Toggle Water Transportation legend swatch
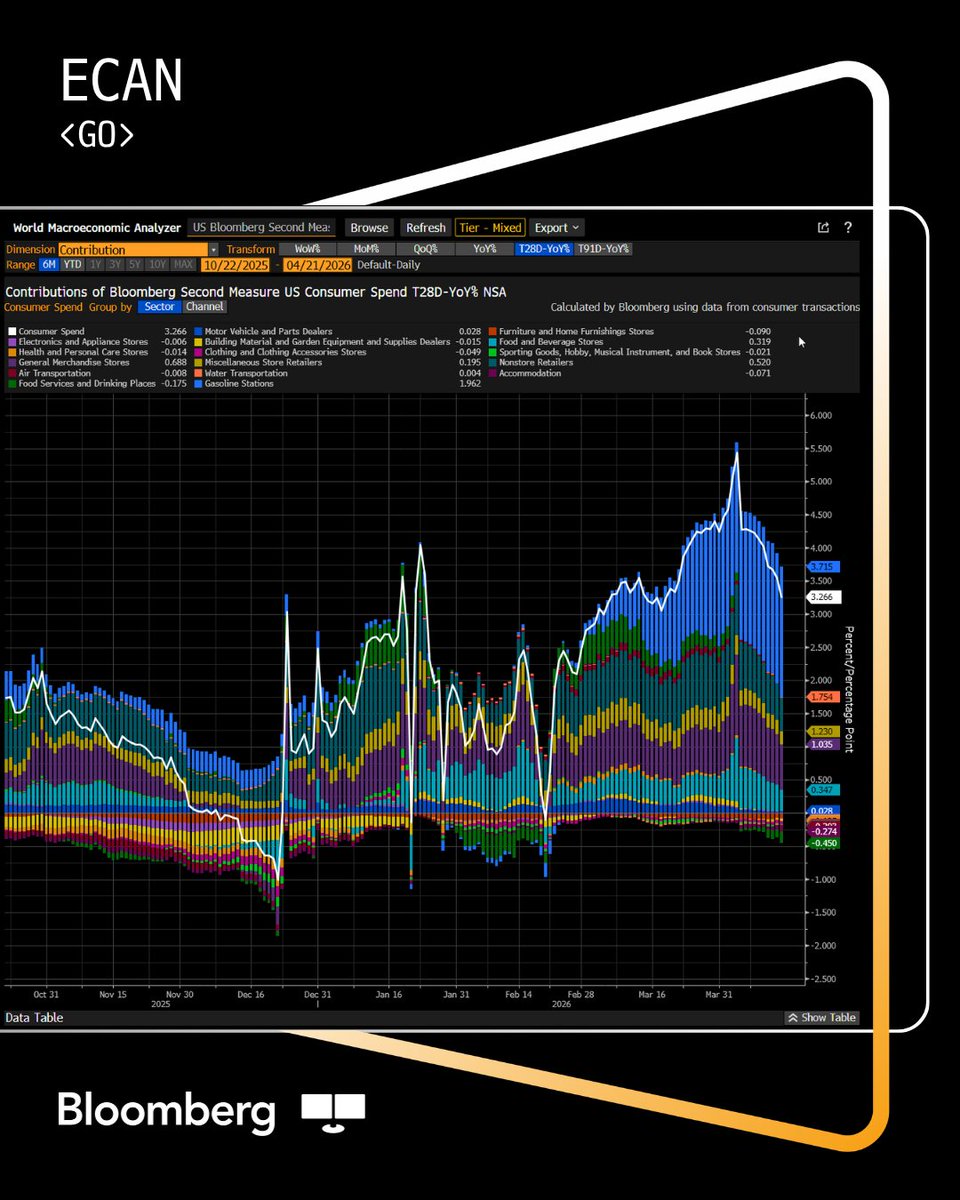 point(198,373)
